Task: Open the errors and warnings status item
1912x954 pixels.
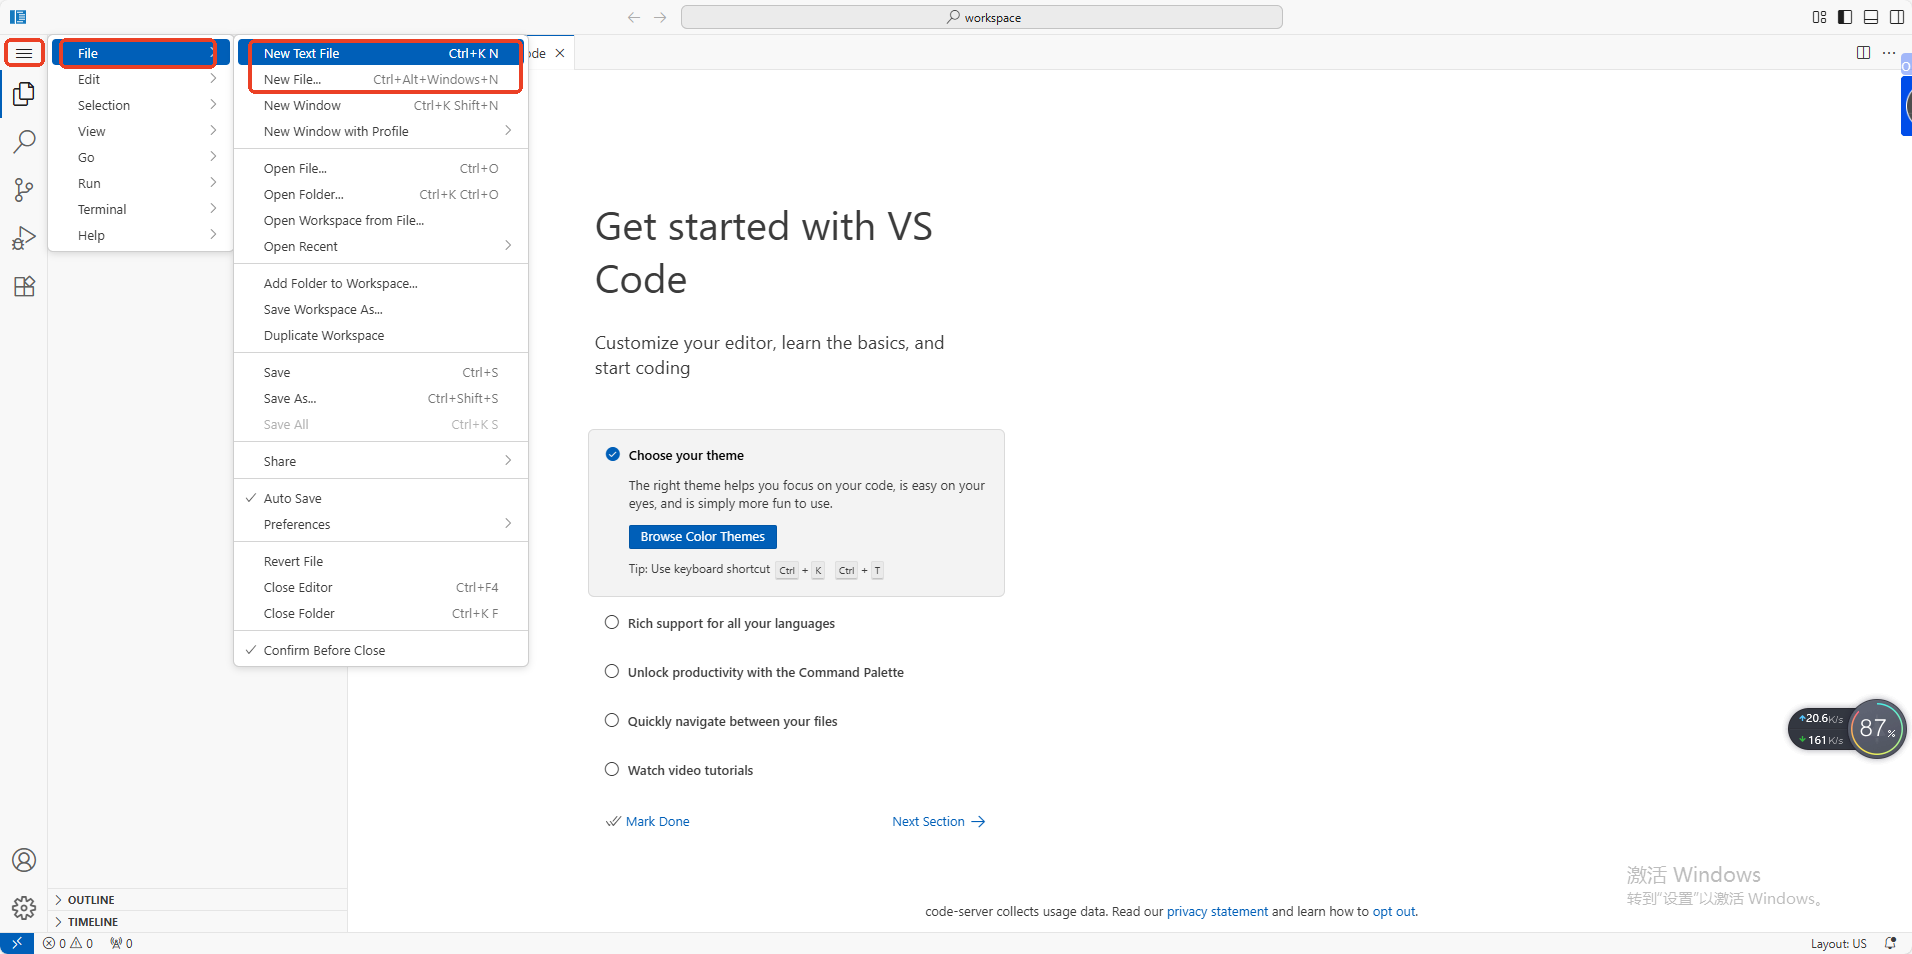Action: click(68, 943)
